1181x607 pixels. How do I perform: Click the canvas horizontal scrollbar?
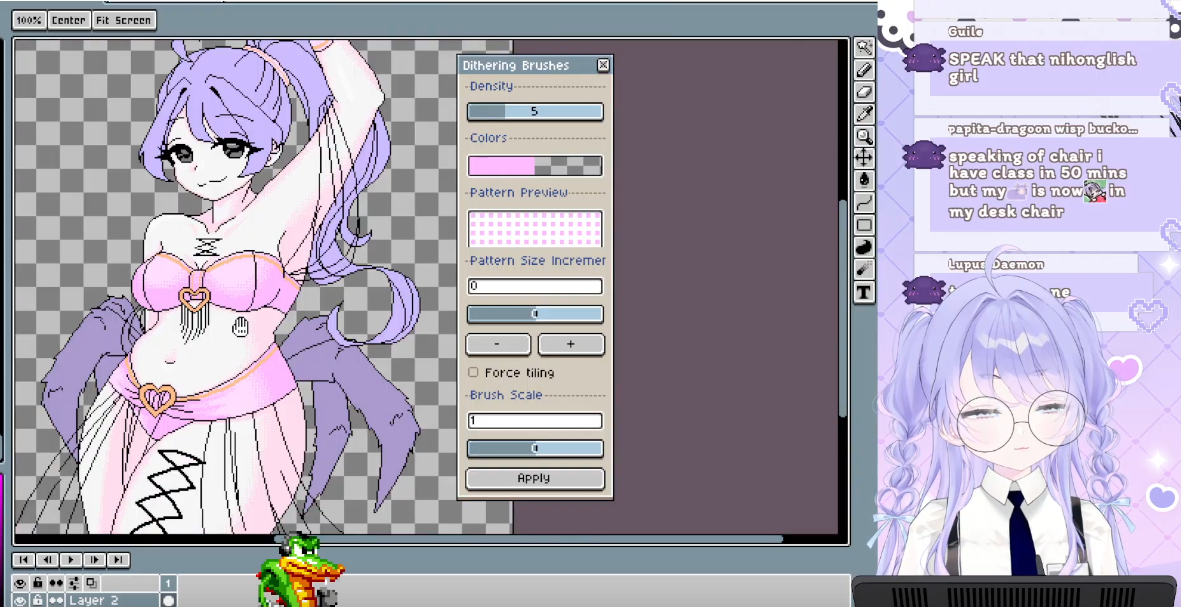click(x=530, y=539)
